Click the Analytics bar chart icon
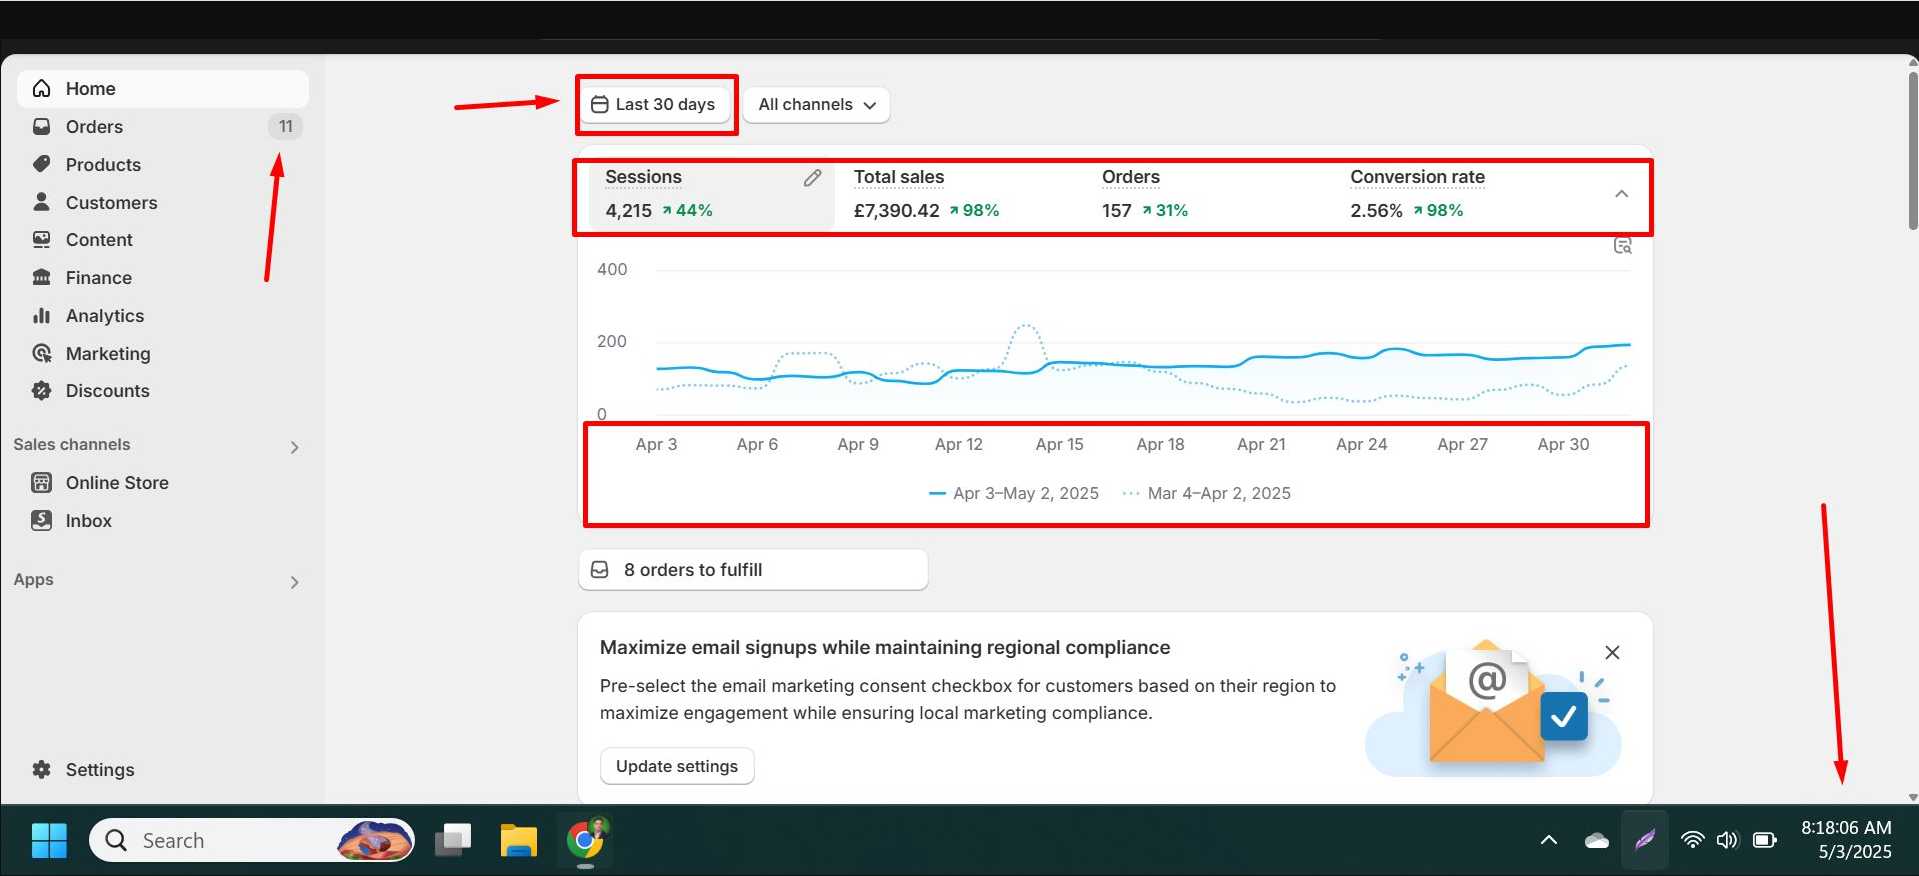Screen dimensions: 1919x876 click(x=41, y=316)
